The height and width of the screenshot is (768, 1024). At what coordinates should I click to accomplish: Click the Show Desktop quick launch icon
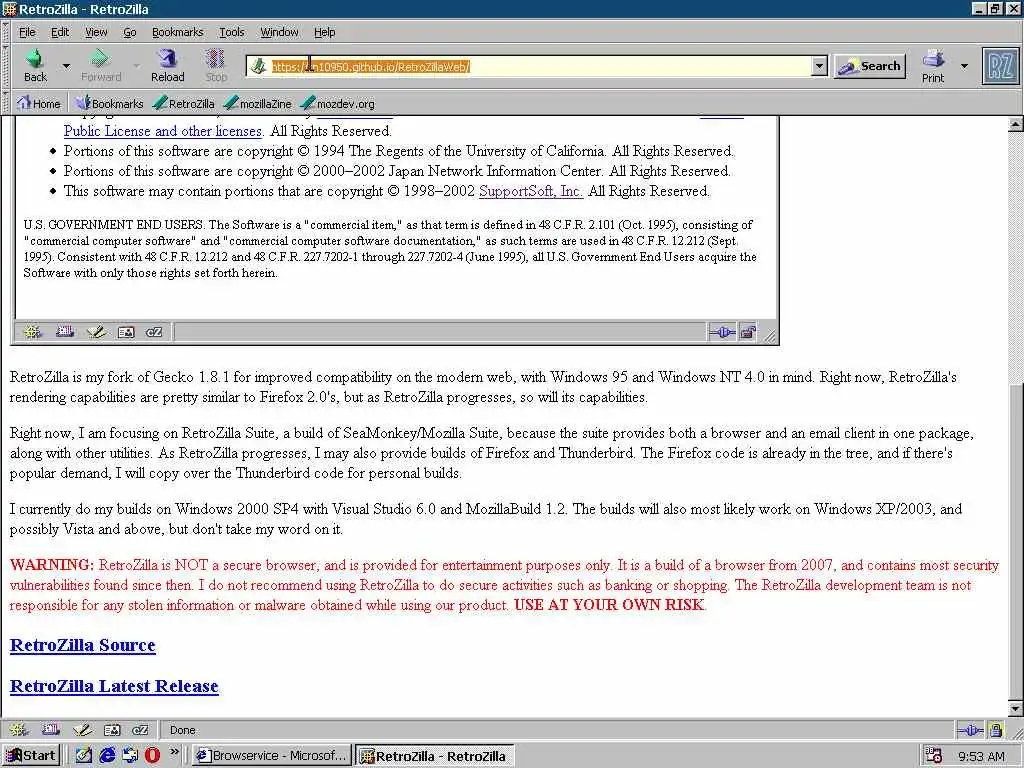tap(84, 756)
